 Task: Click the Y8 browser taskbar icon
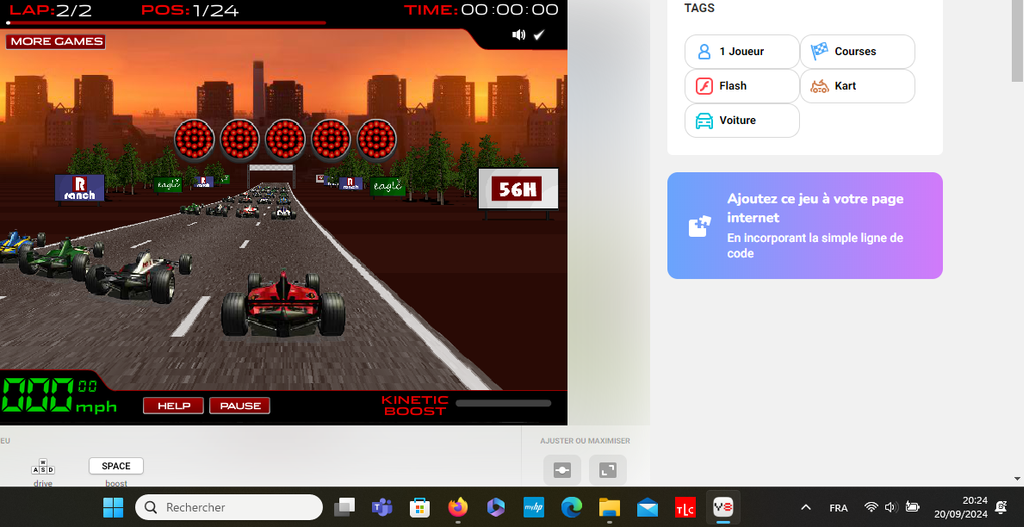[x=723, y=507]
